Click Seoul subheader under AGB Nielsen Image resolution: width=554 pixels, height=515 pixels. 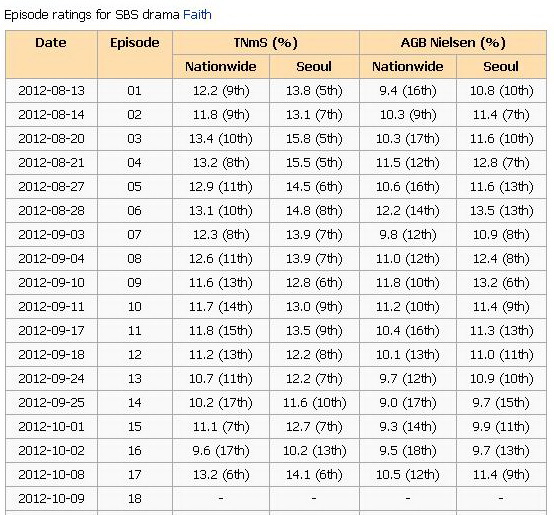[501, 67]
